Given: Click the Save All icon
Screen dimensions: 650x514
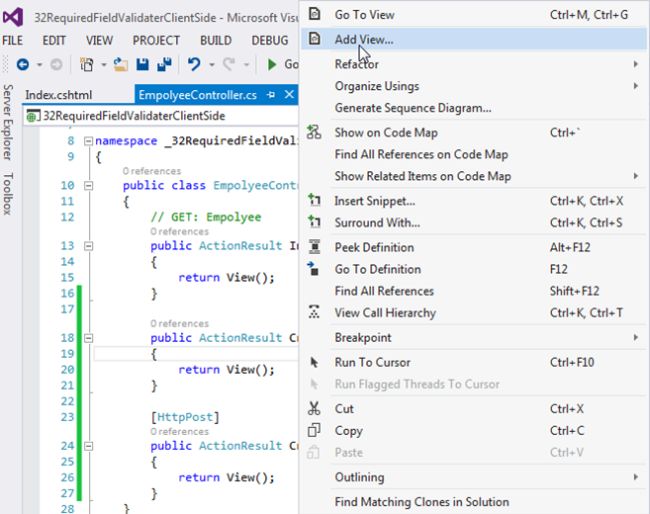Looking at the screenshot, I should point(163,64).
